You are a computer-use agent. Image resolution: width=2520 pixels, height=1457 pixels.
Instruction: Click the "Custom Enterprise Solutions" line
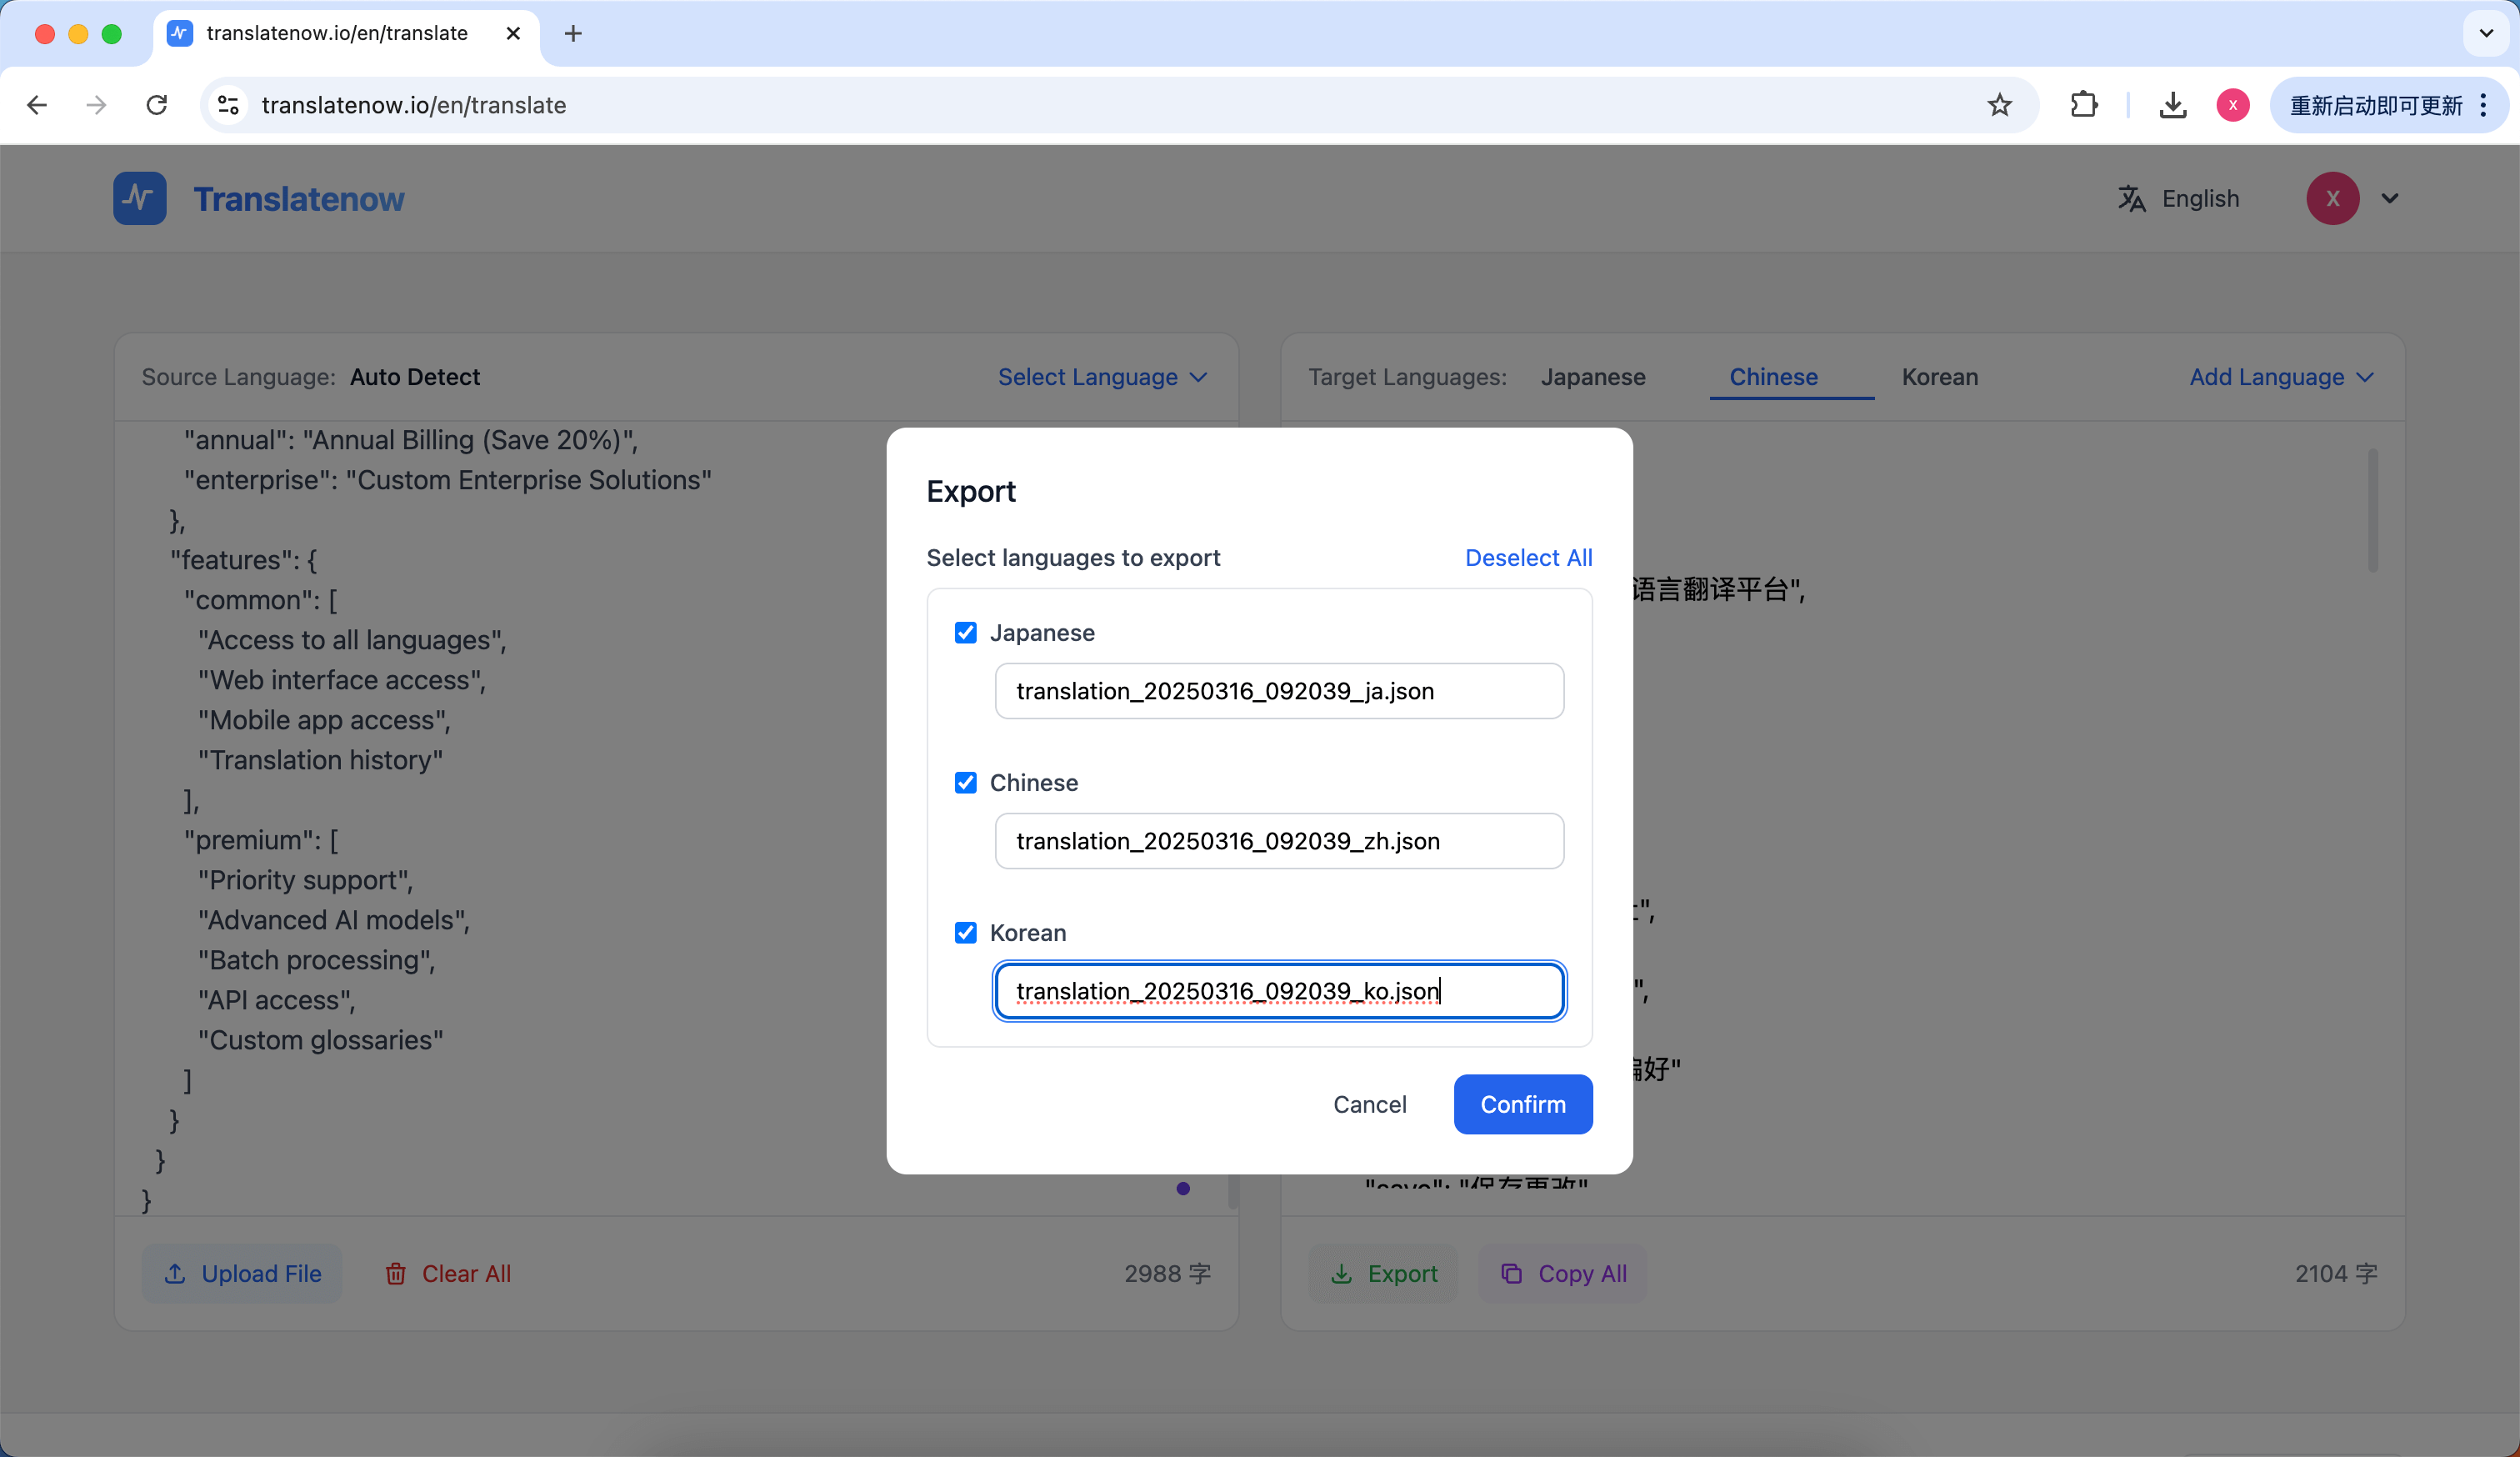pyautogui.click(x=448, y=479)
